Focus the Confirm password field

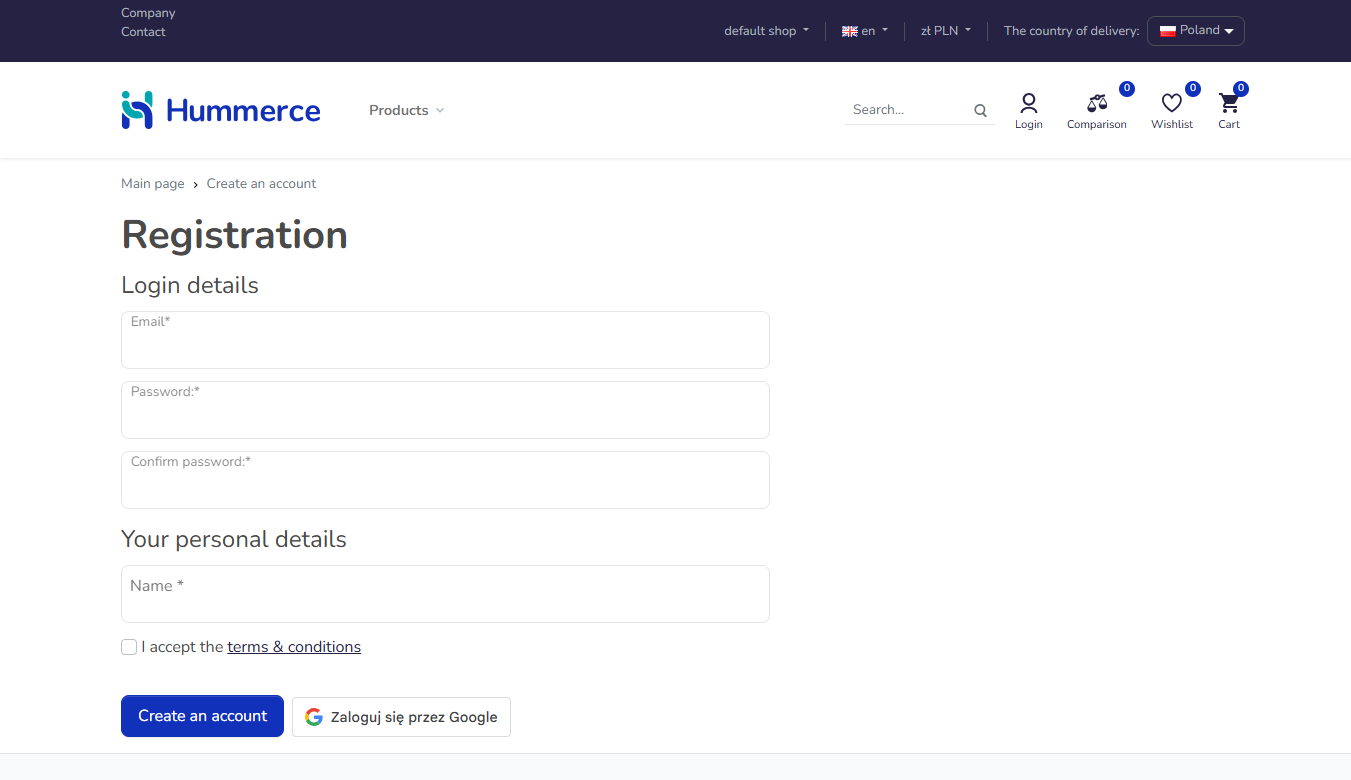(445, 480)
